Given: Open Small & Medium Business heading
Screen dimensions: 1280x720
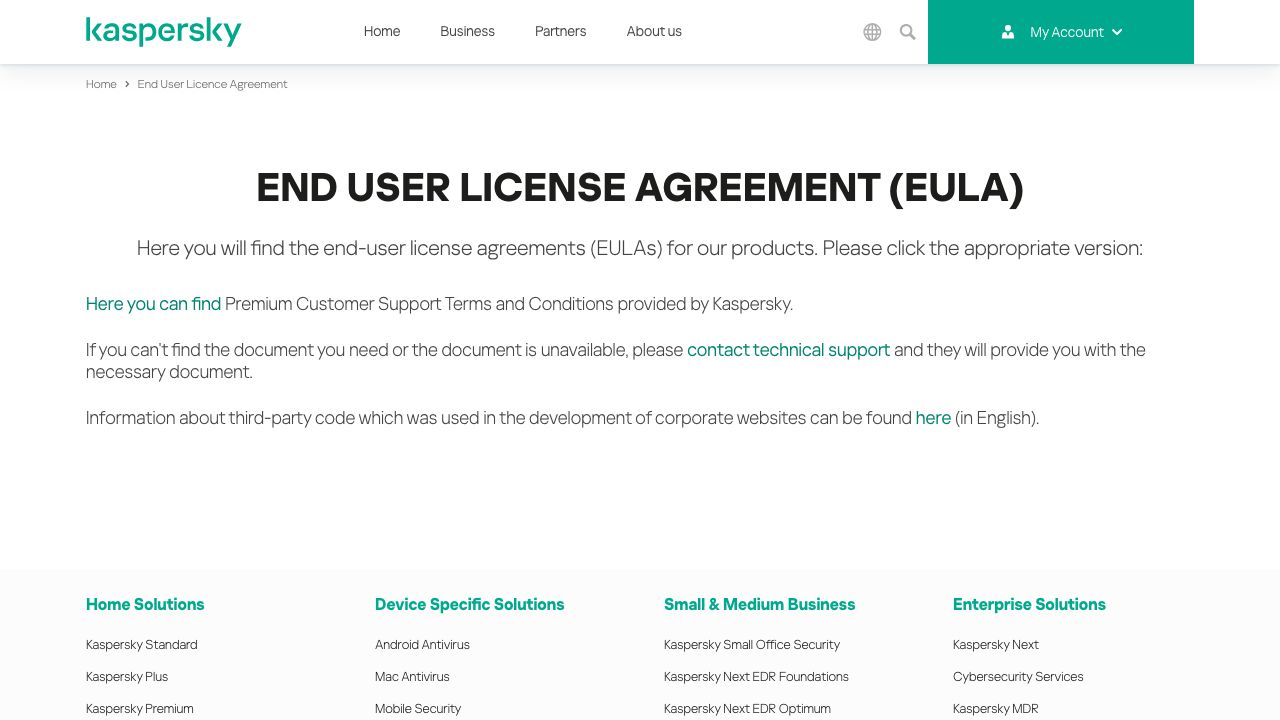Looking at the screenshot, I should tap(759, 604).
